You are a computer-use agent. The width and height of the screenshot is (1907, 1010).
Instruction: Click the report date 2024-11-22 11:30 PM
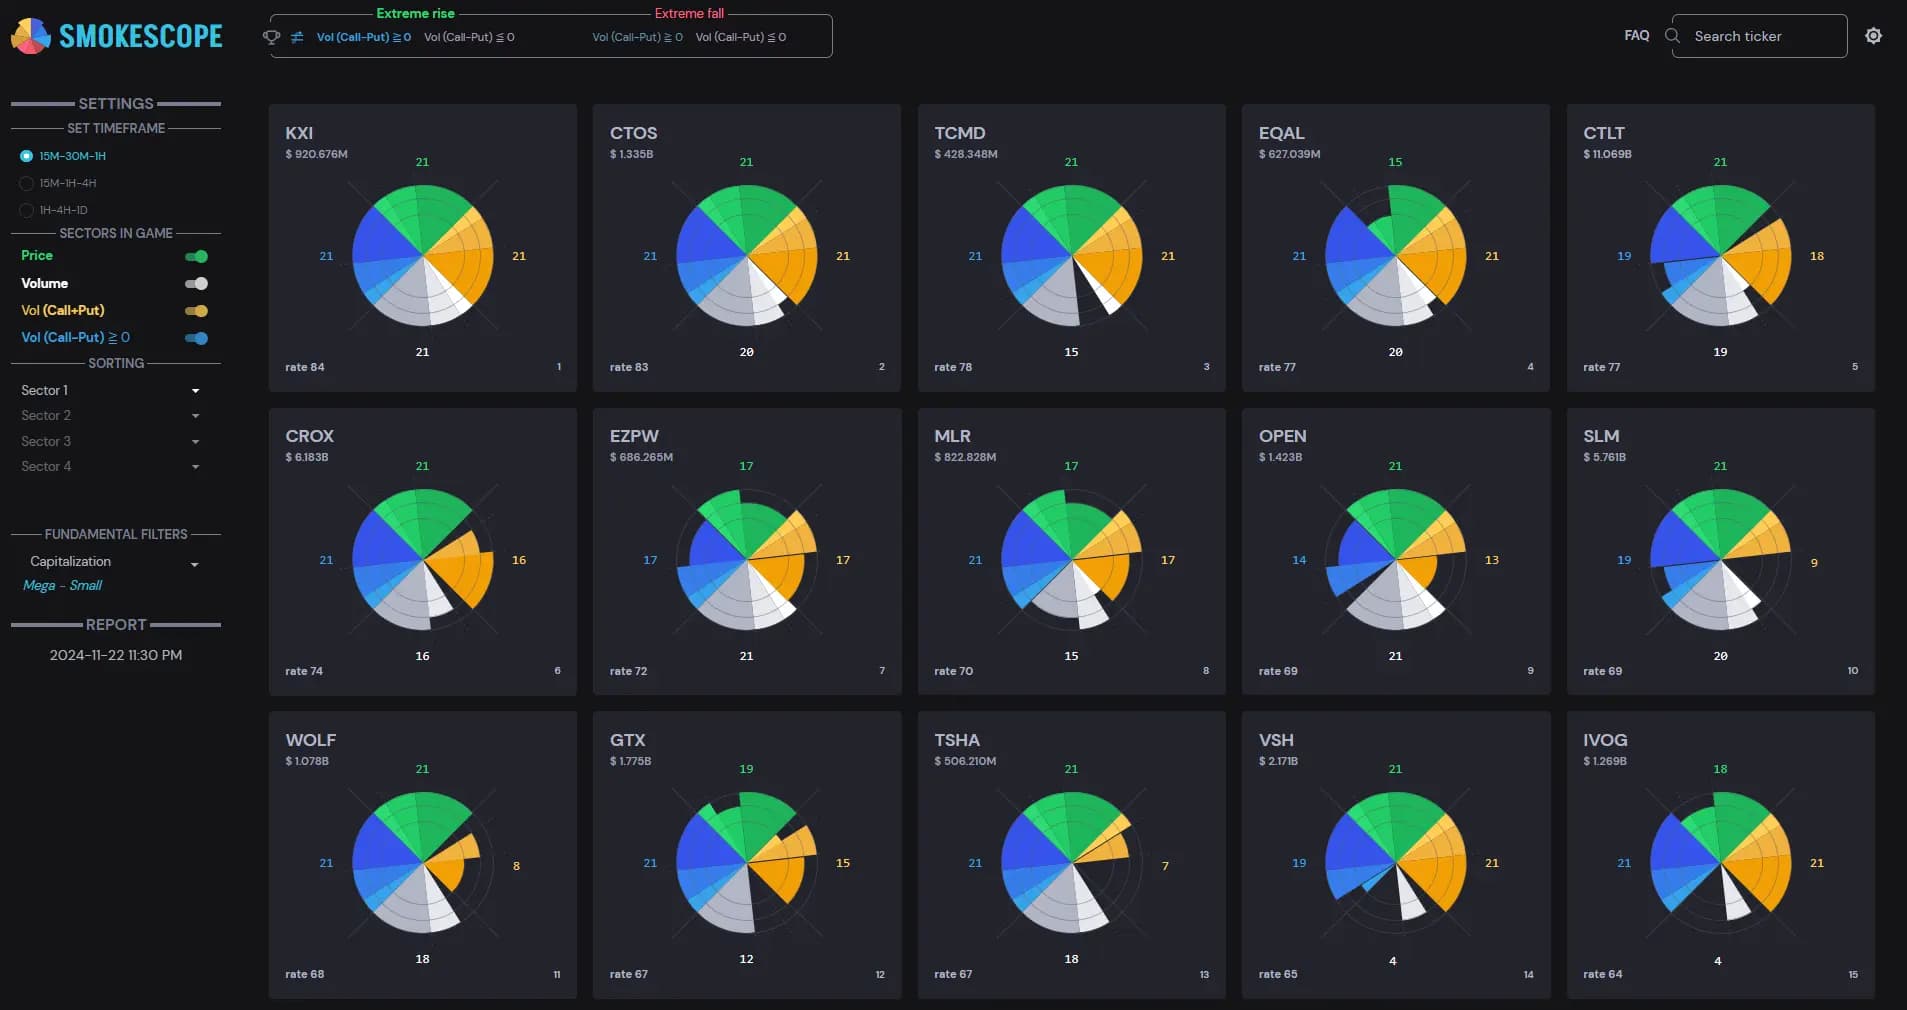coord(116,655)
